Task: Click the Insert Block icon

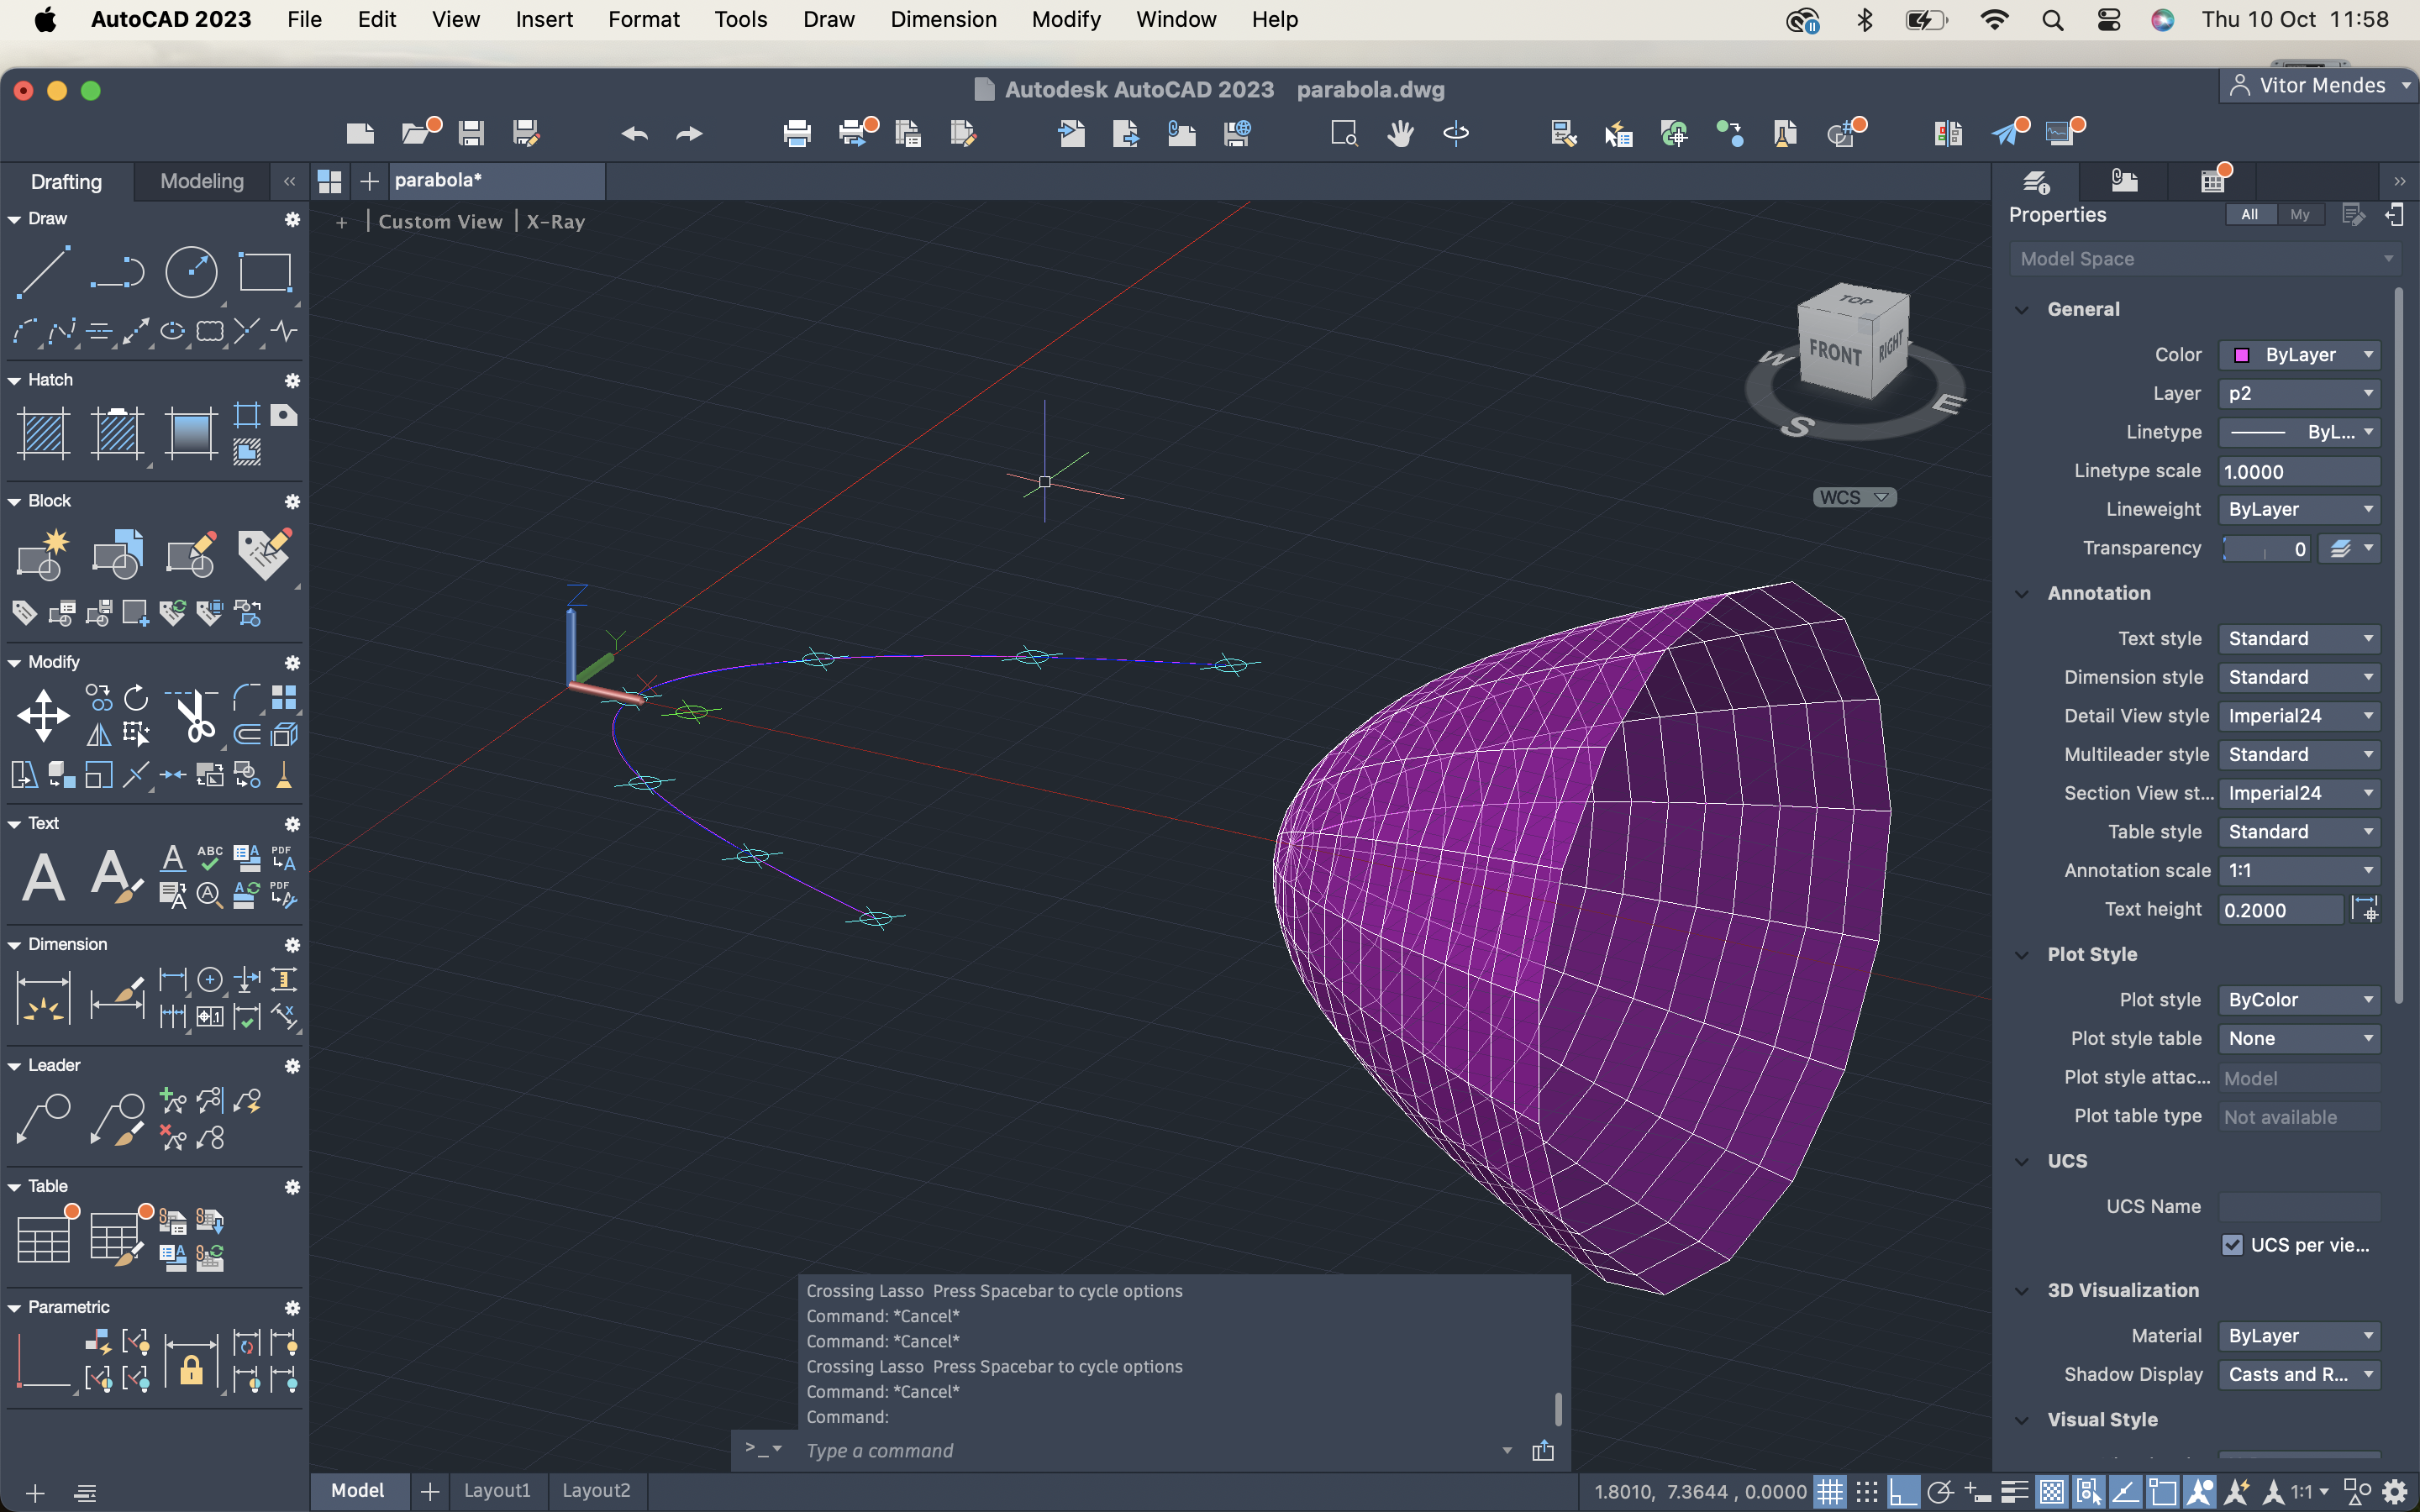Action: pos(117,555)
